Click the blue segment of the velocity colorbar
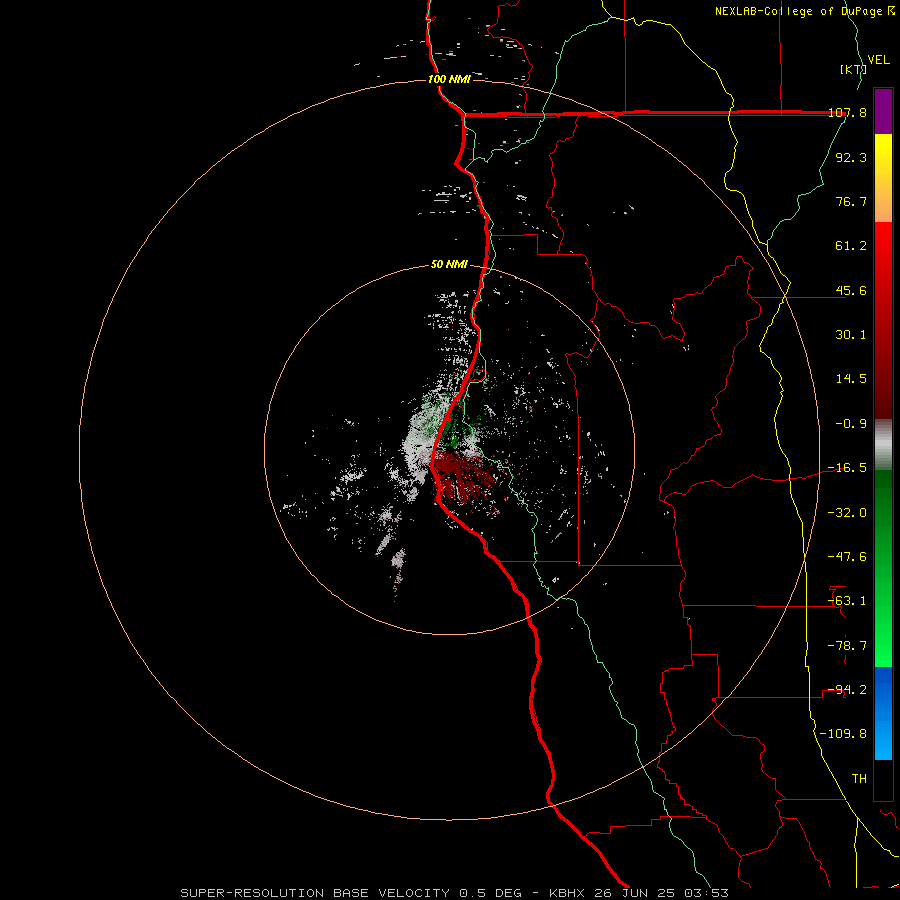The image size is (900, 900). pos(883,713)
